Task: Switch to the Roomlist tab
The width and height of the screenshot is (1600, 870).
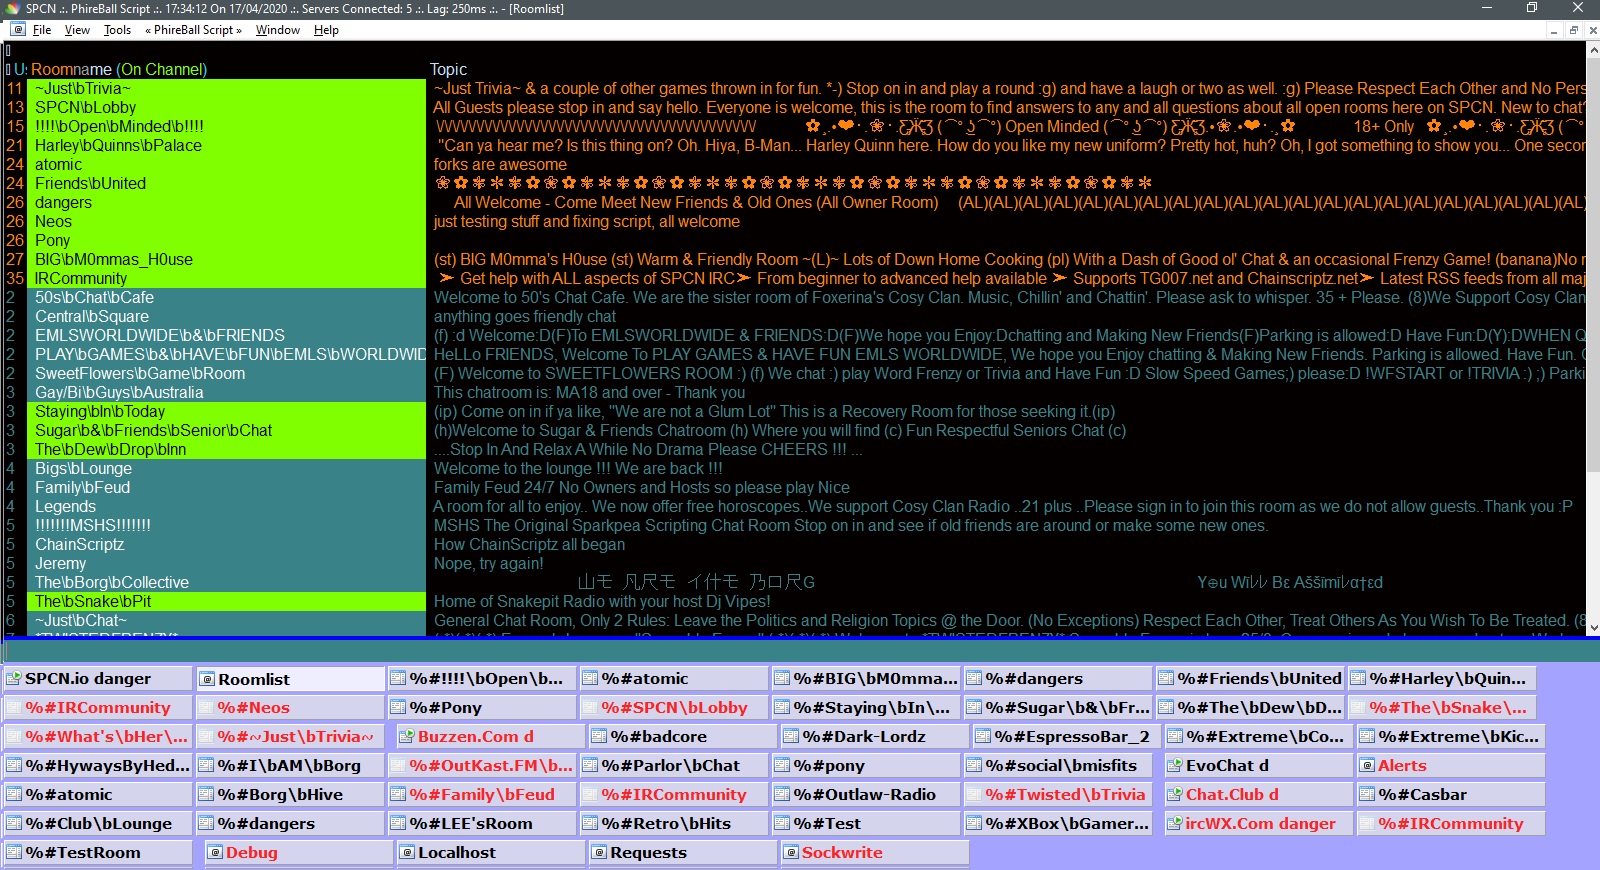Action: pyautogui.click(x=290, y=679)
